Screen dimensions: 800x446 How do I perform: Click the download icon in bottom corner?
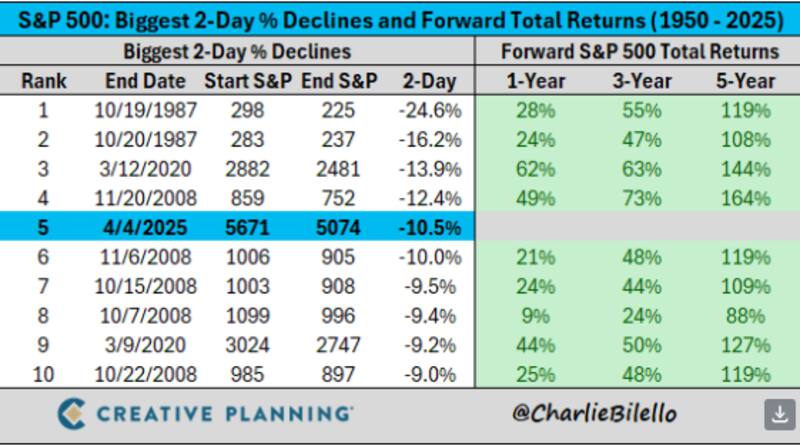tap(778, 413)
